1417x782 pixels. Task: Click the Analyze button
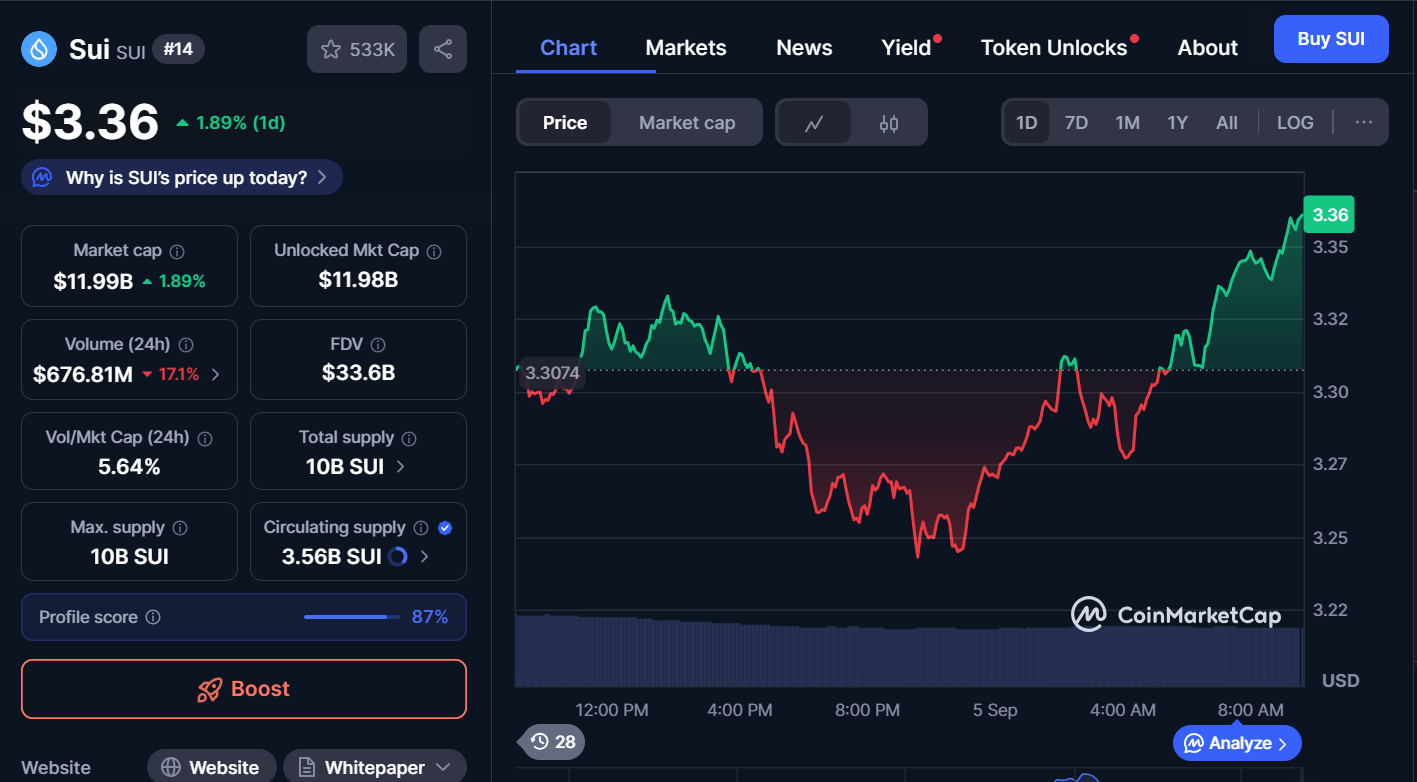pos(1237,743)
